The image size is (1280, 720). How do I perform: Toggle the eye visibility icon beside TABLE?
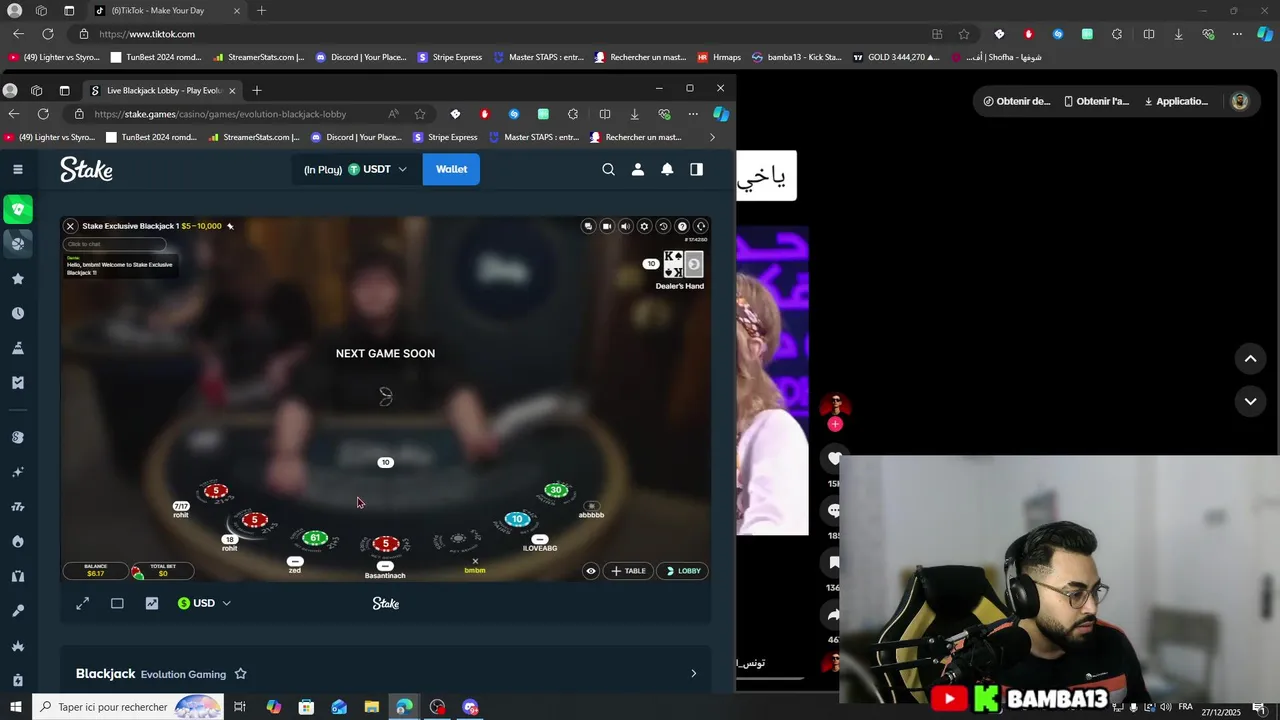(591, 571)
